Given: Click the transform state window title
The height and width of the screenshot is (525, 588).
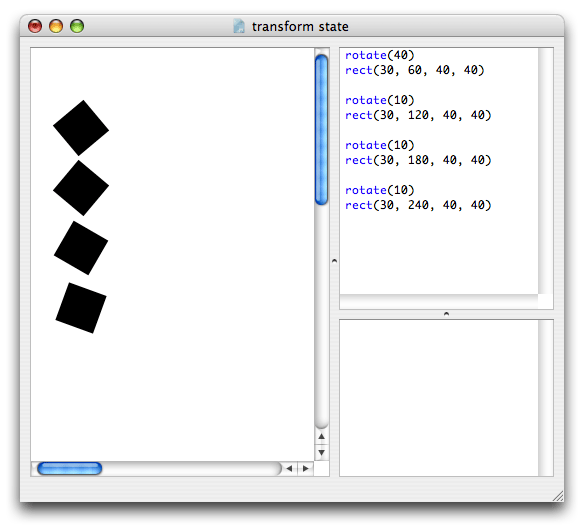Looking at the screenshot, I should click(300, 27).
